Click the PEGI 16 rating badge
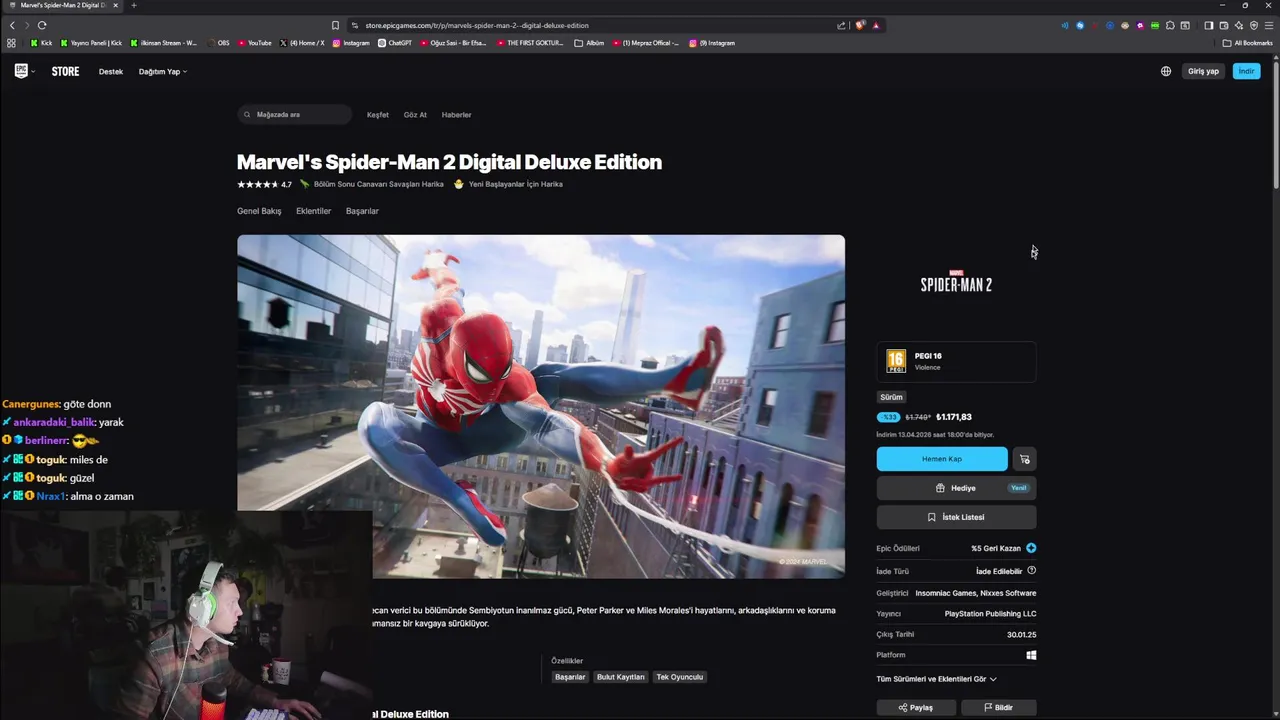Viewport: 1280px width, 720px height. [x=896, y=361]
